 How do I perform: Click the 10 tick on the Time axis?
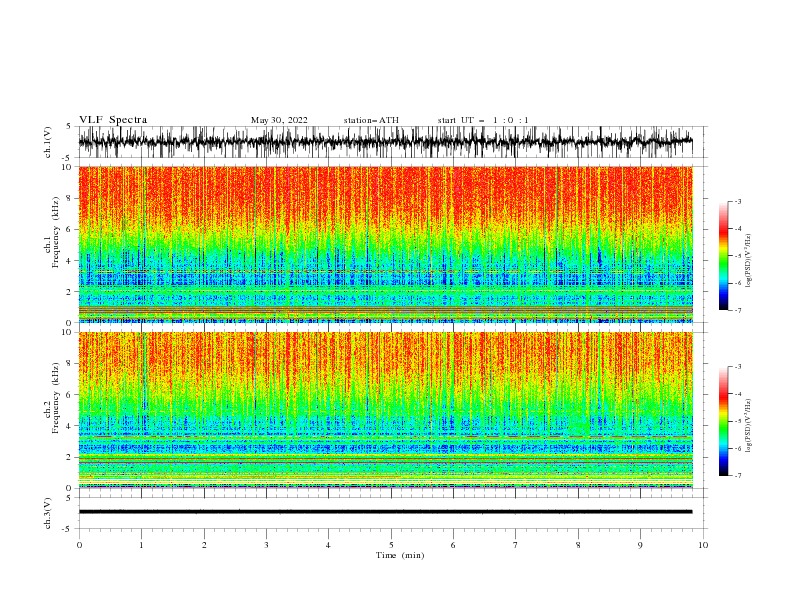pos(703,545)
